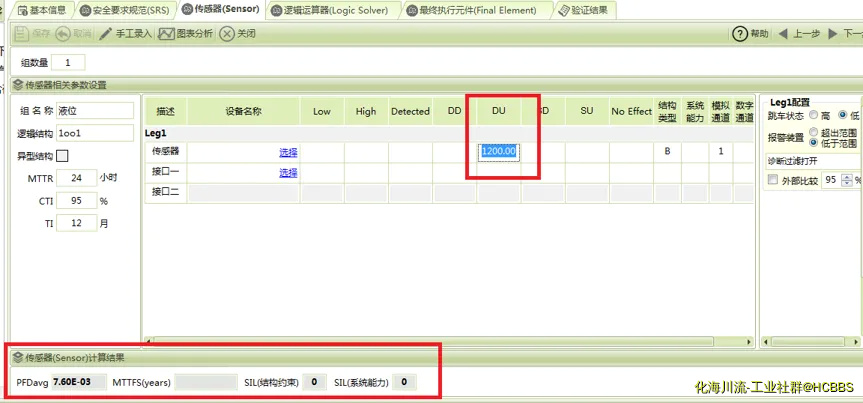The width and height of the screenshot is (863, 403).
Task: Select the Leg1 group row
Action: point(449,133)
